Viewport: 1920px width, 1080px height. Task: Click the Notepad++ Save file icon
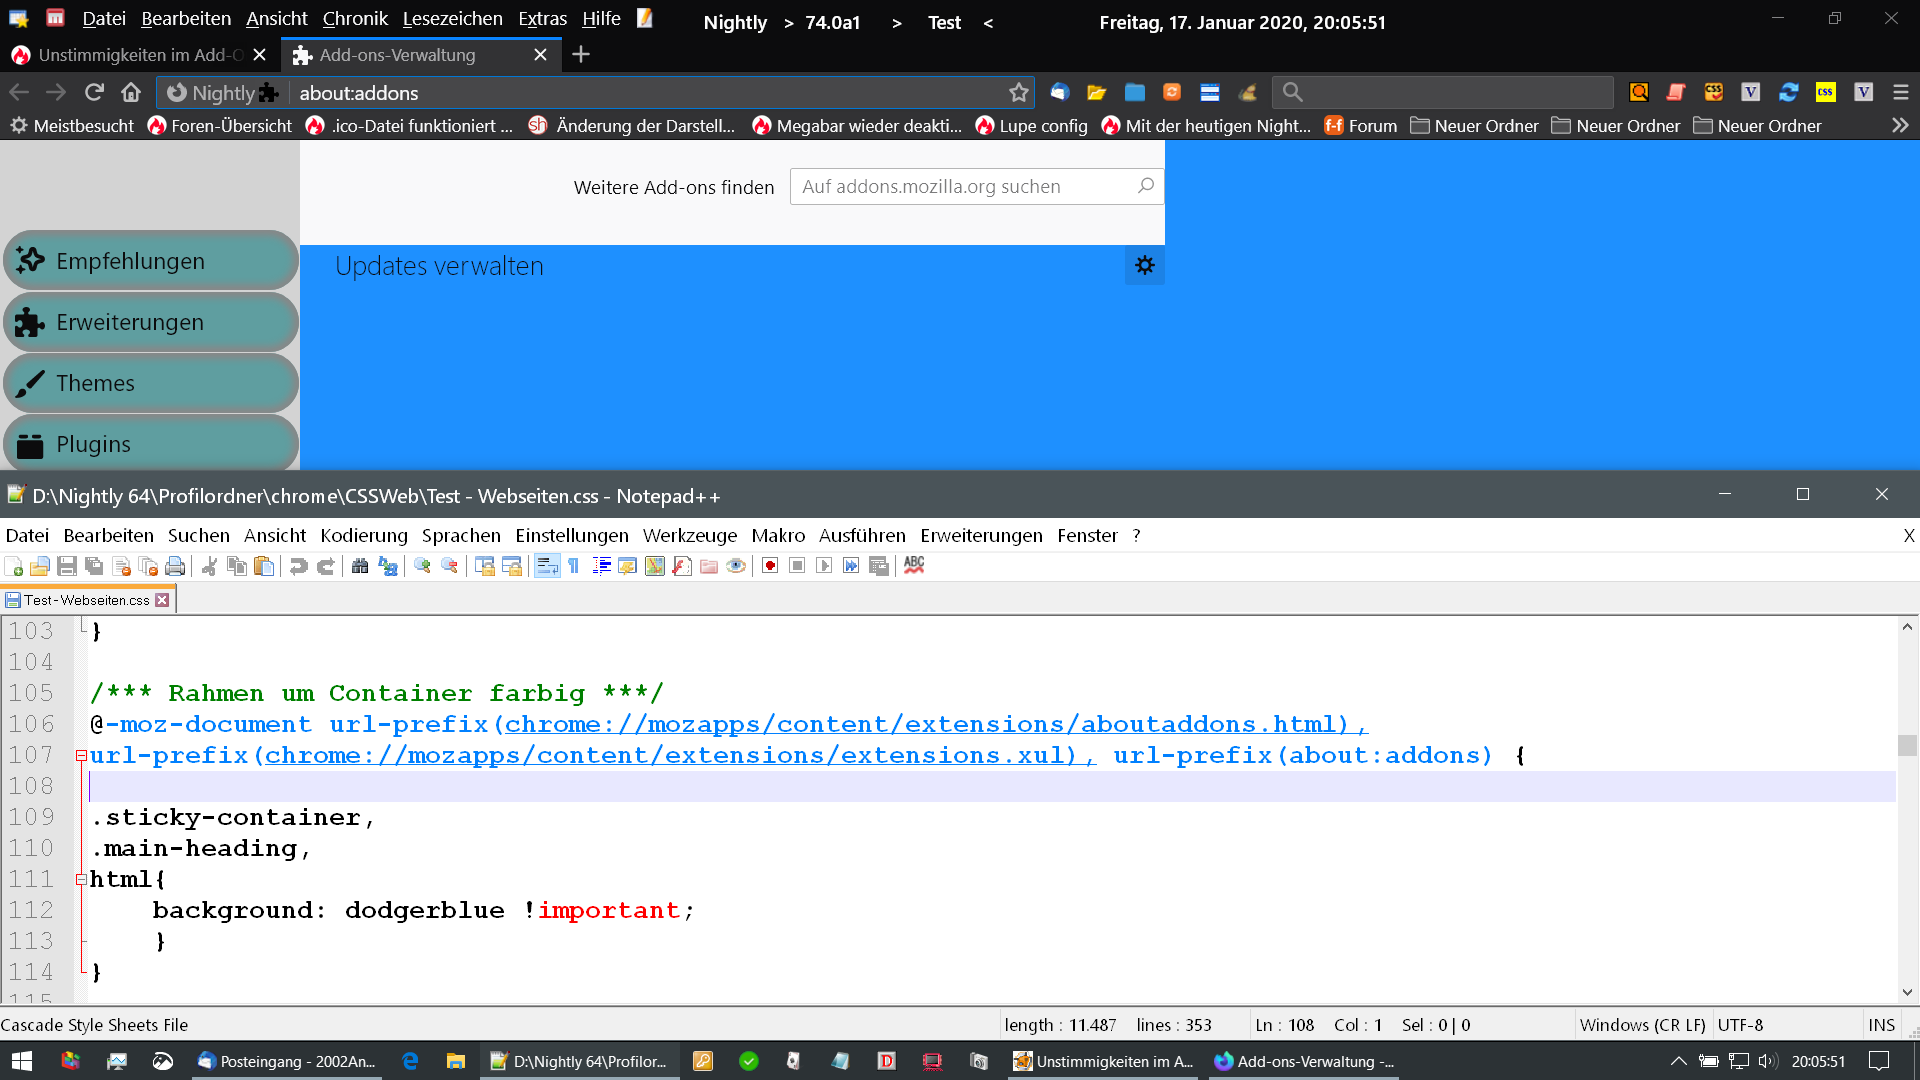tap(67, 566)
